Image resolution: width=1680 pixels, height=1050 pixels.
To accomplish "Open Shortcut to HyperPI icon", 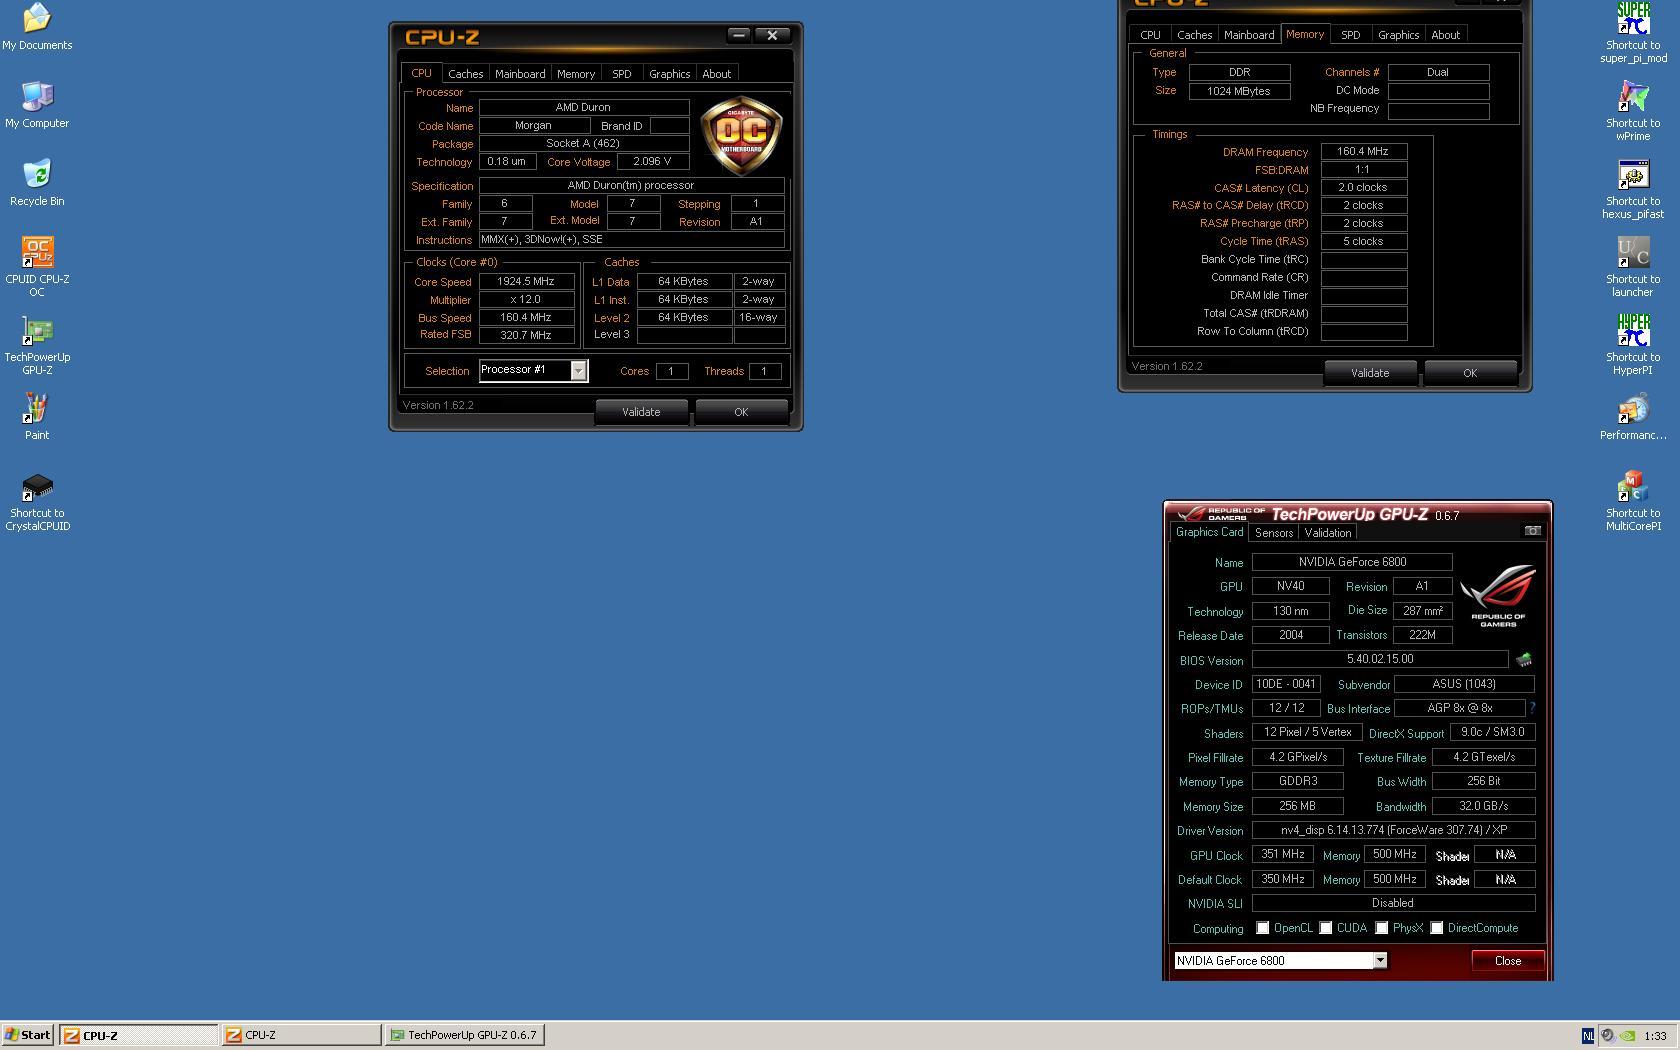I will click(x=1633, y=345).
